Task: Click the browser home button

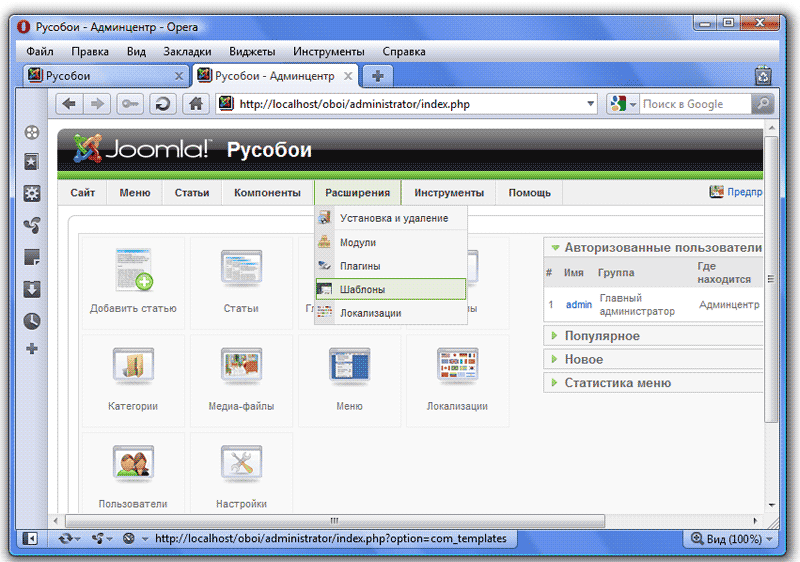Action: pyautogui.click(x=196, y=104)
